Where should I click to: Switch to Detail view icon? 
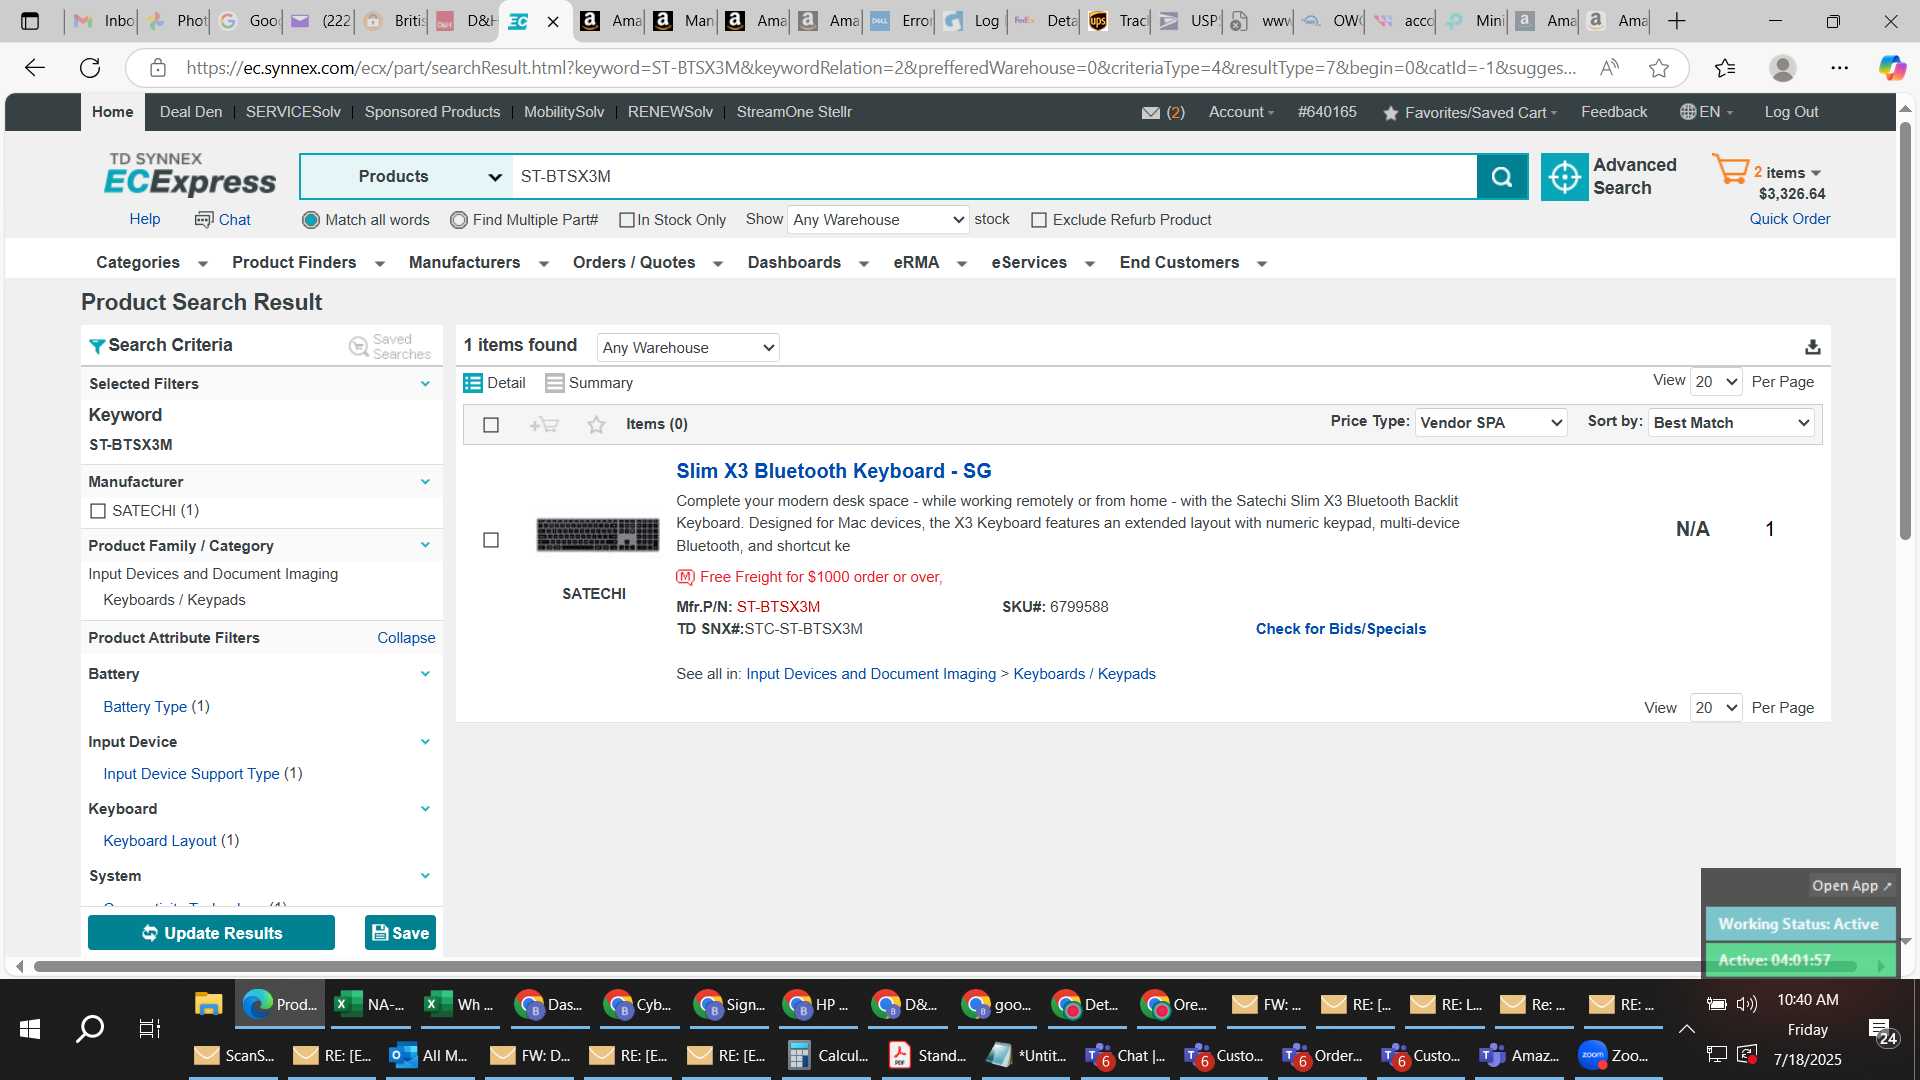tap(473, 383)
